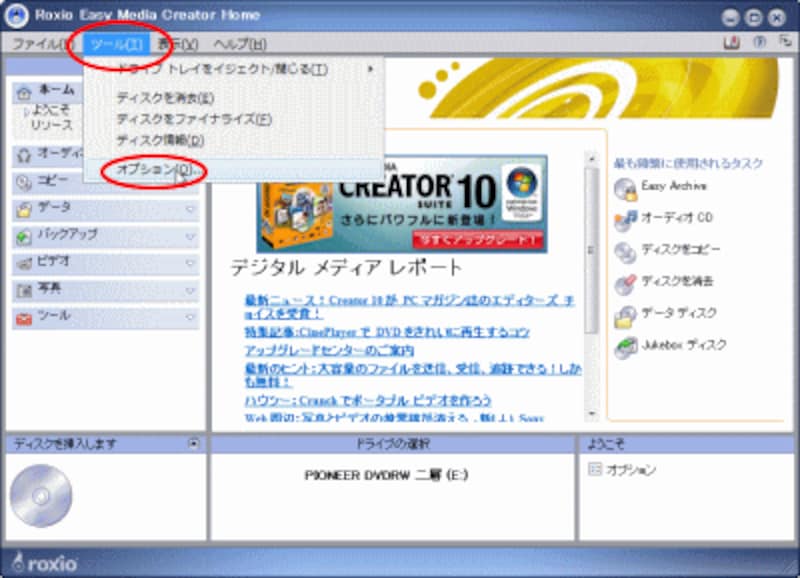
Task: Click the ディスクを消去 task icon
Action: (x=625, y=284)
